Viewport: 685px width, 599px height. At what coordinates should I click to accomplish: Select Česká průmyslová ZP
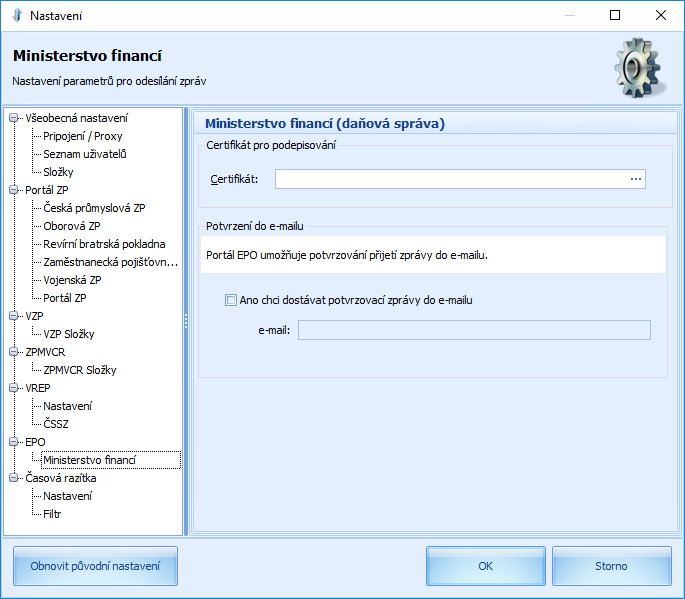pos(94,208)
